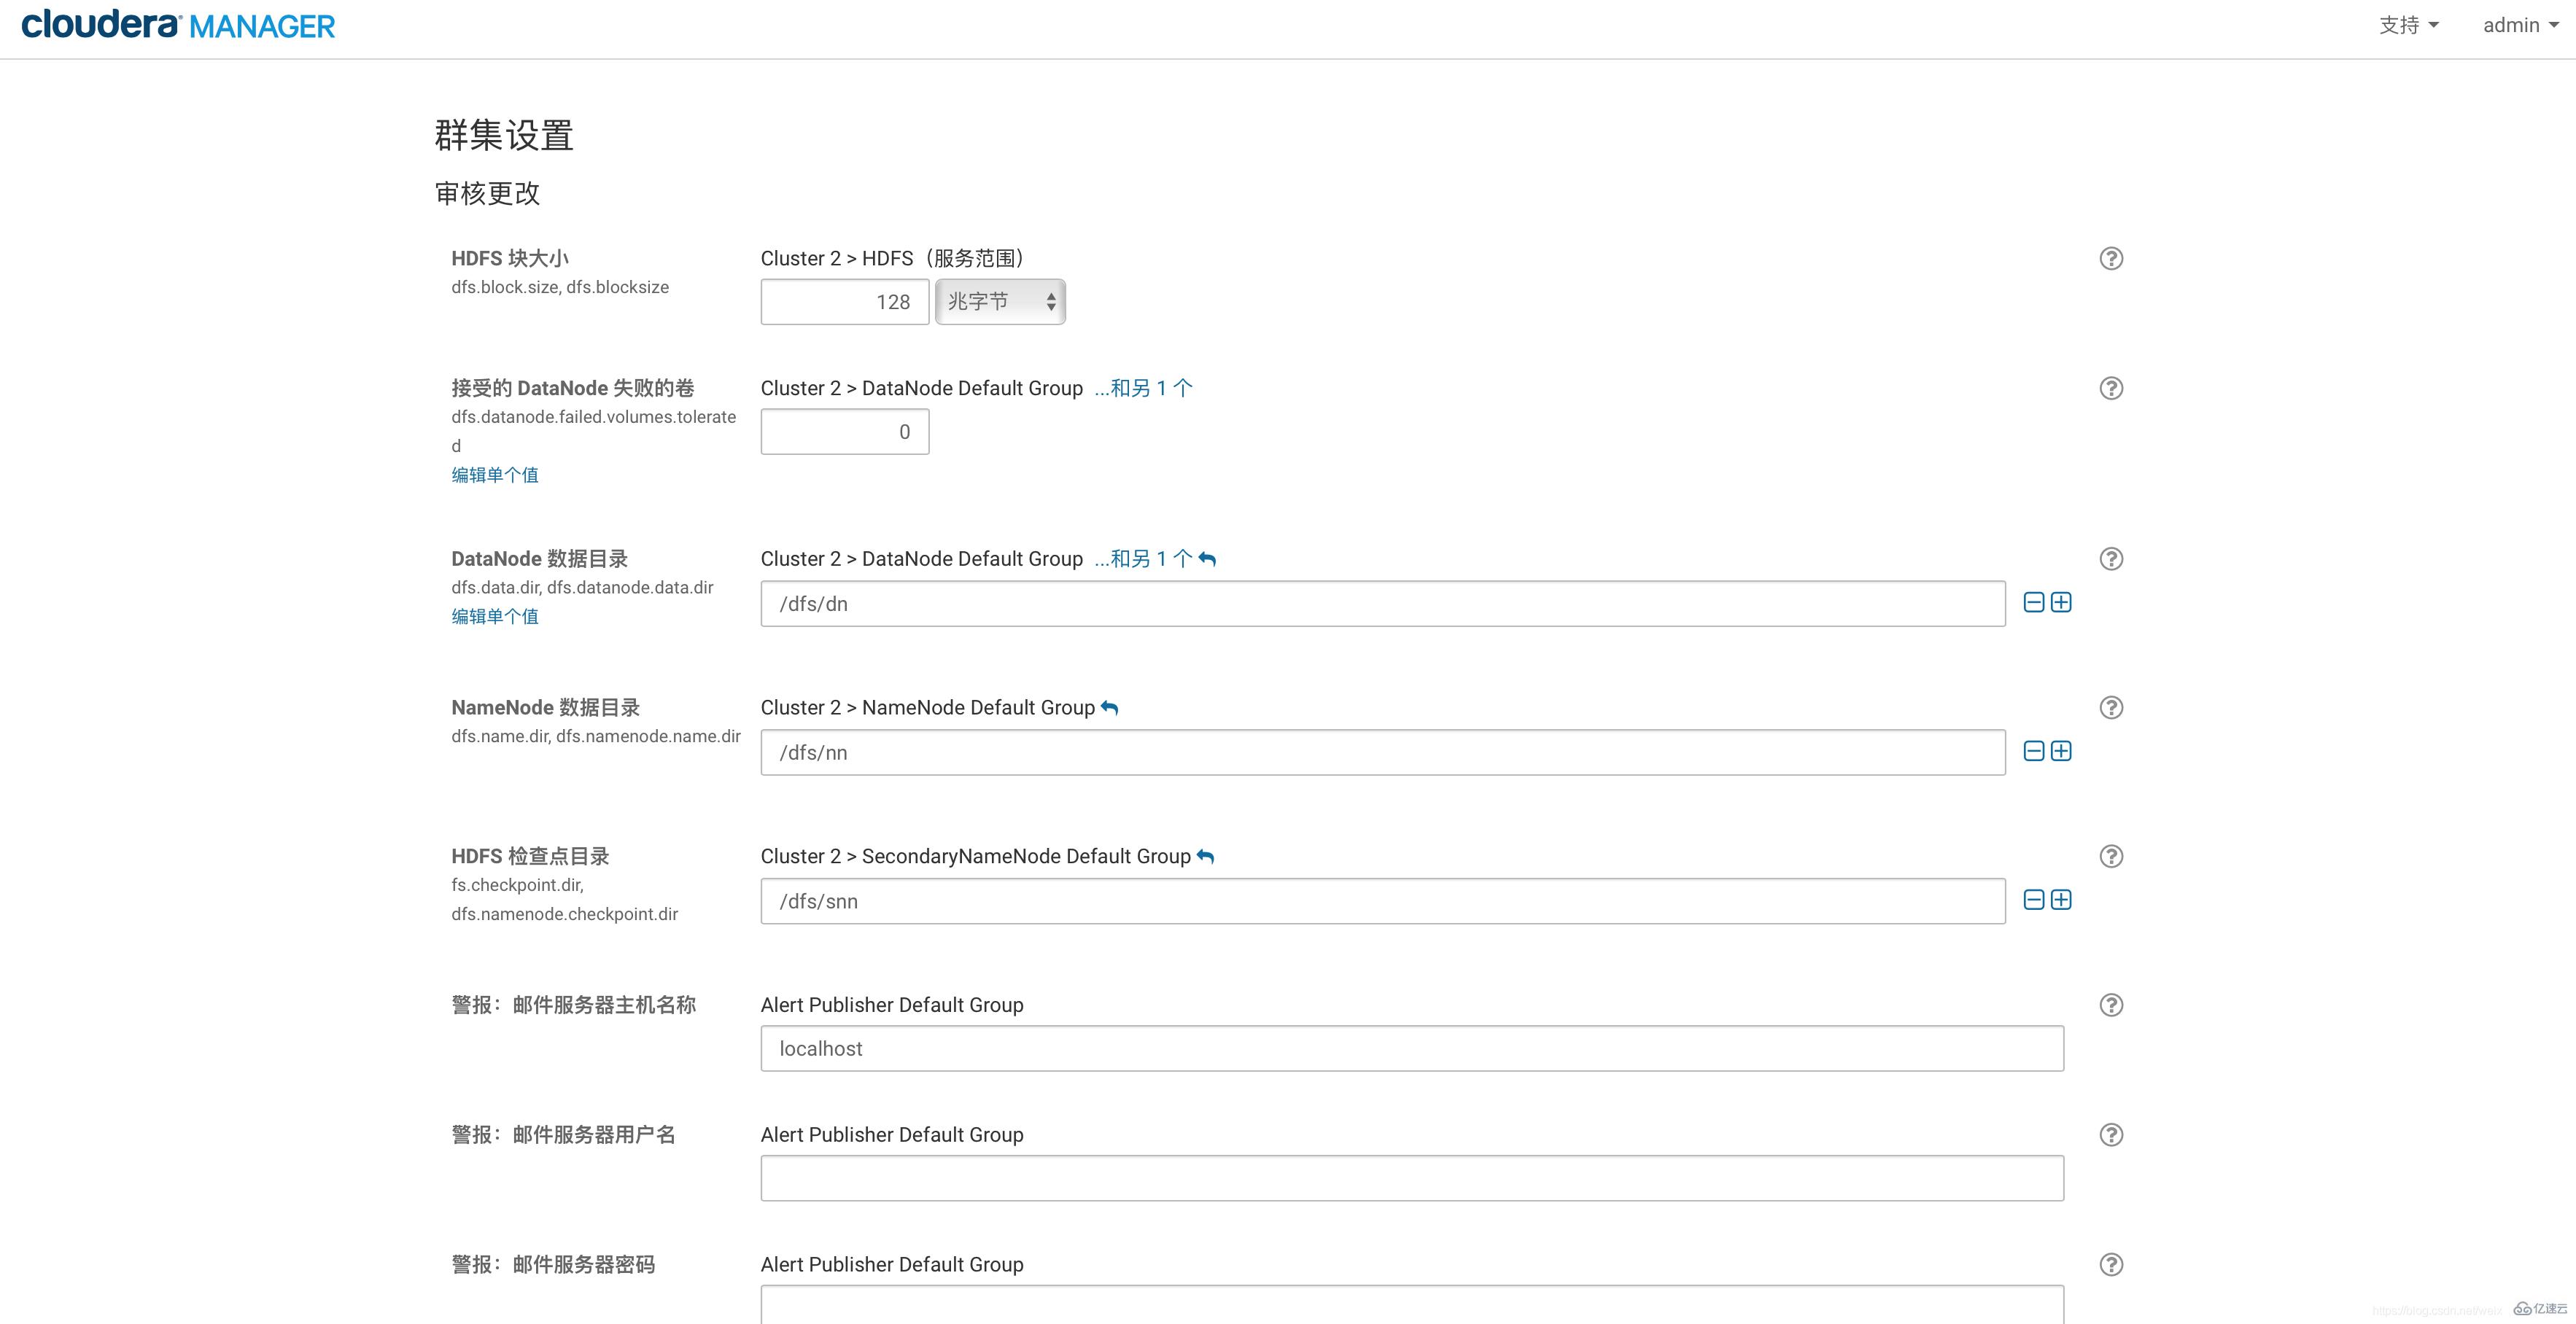
Task: Click 编辑单个值 under failed volumes tolerated
Action: coord(495,475)
